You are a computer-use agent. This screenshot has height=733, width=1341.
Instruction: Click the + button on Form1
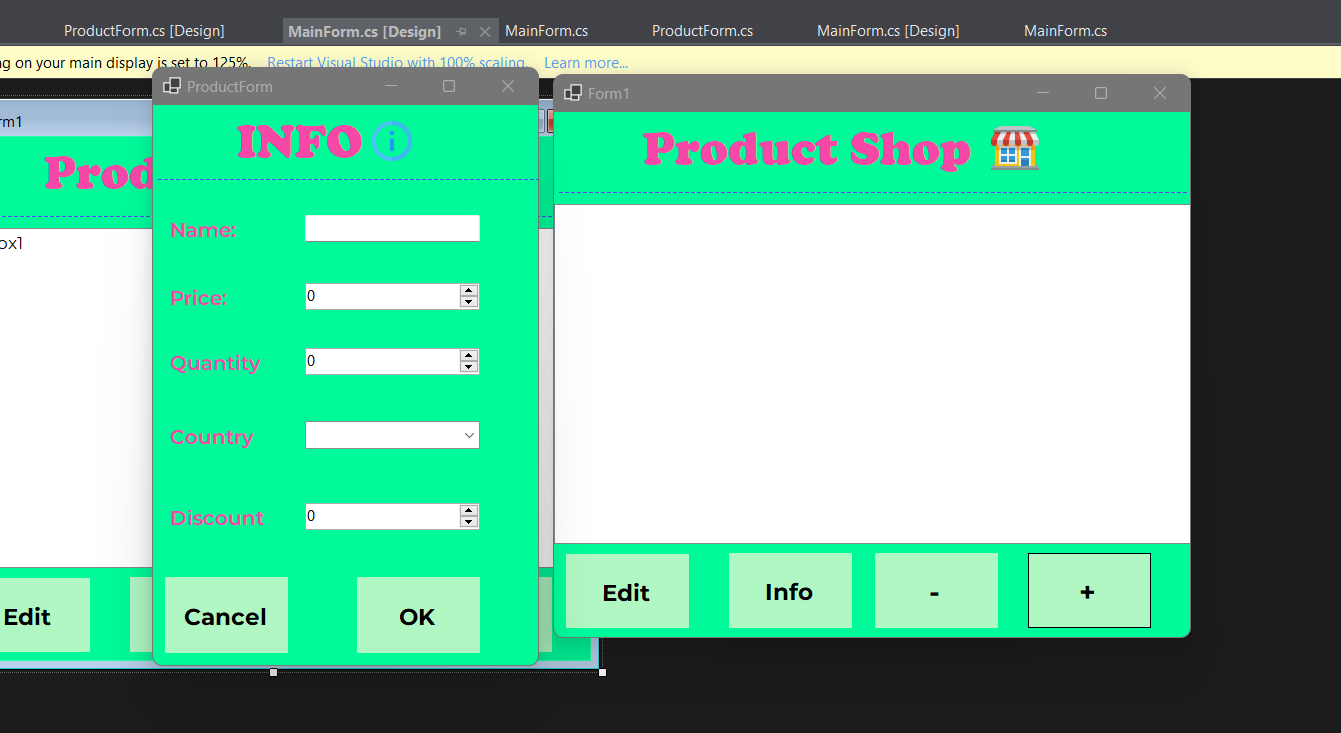(1088, 591)
